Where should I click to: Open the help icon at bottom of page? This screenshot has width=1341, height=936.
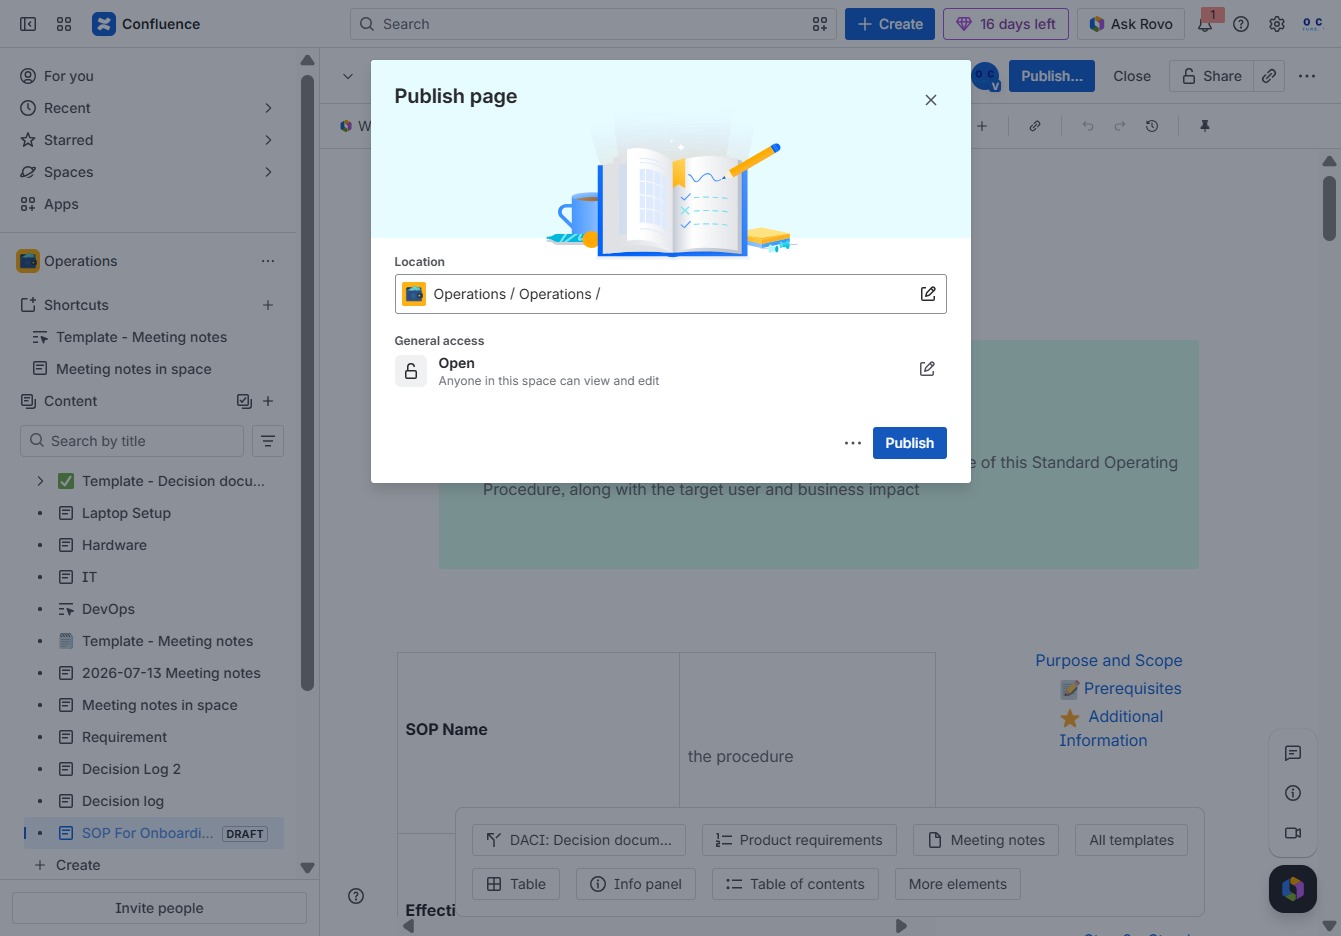point(356,896)
